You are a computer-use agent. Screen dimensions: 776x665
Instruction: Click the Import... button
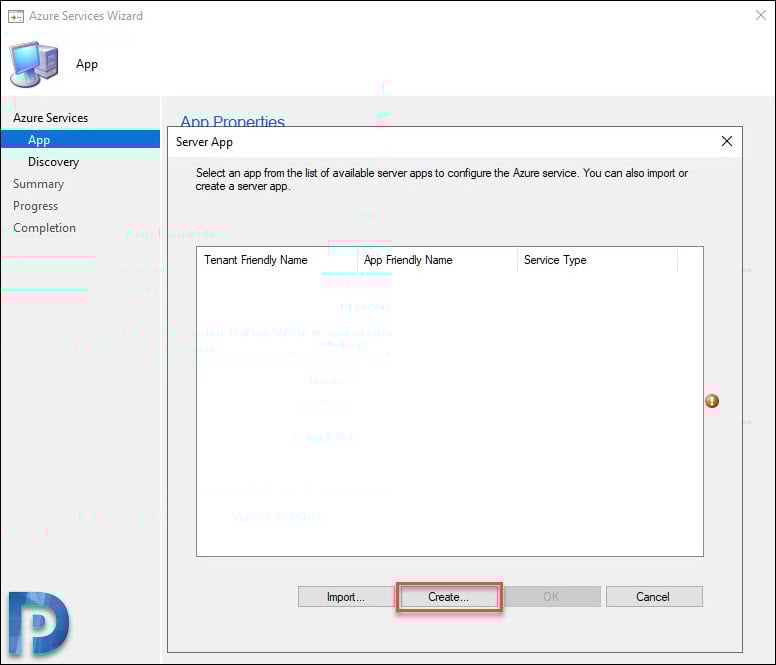346,597
